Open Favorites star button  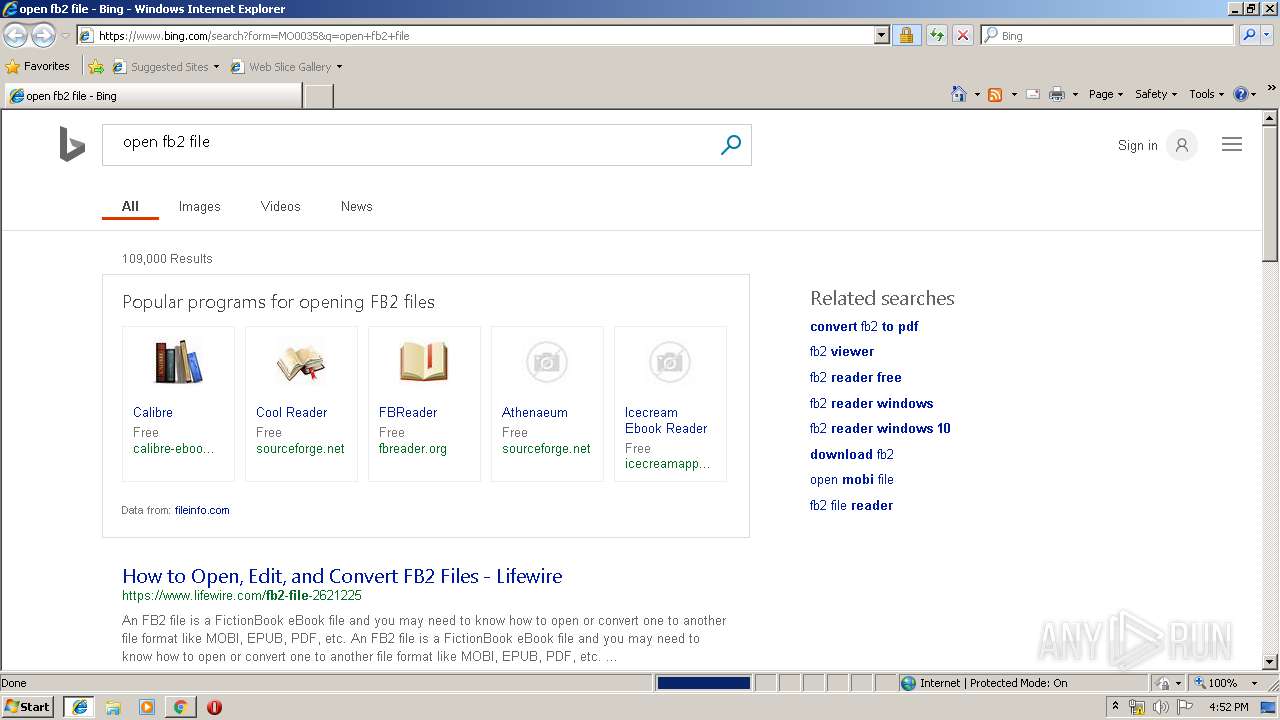pos(38,66)
